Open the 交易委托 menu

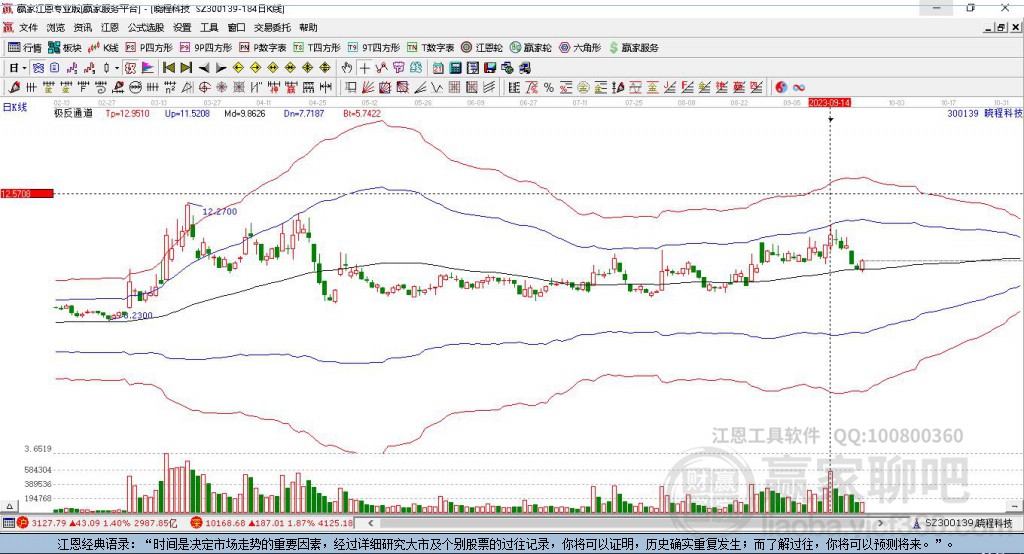pyautogui.click(x=272, y=27)
